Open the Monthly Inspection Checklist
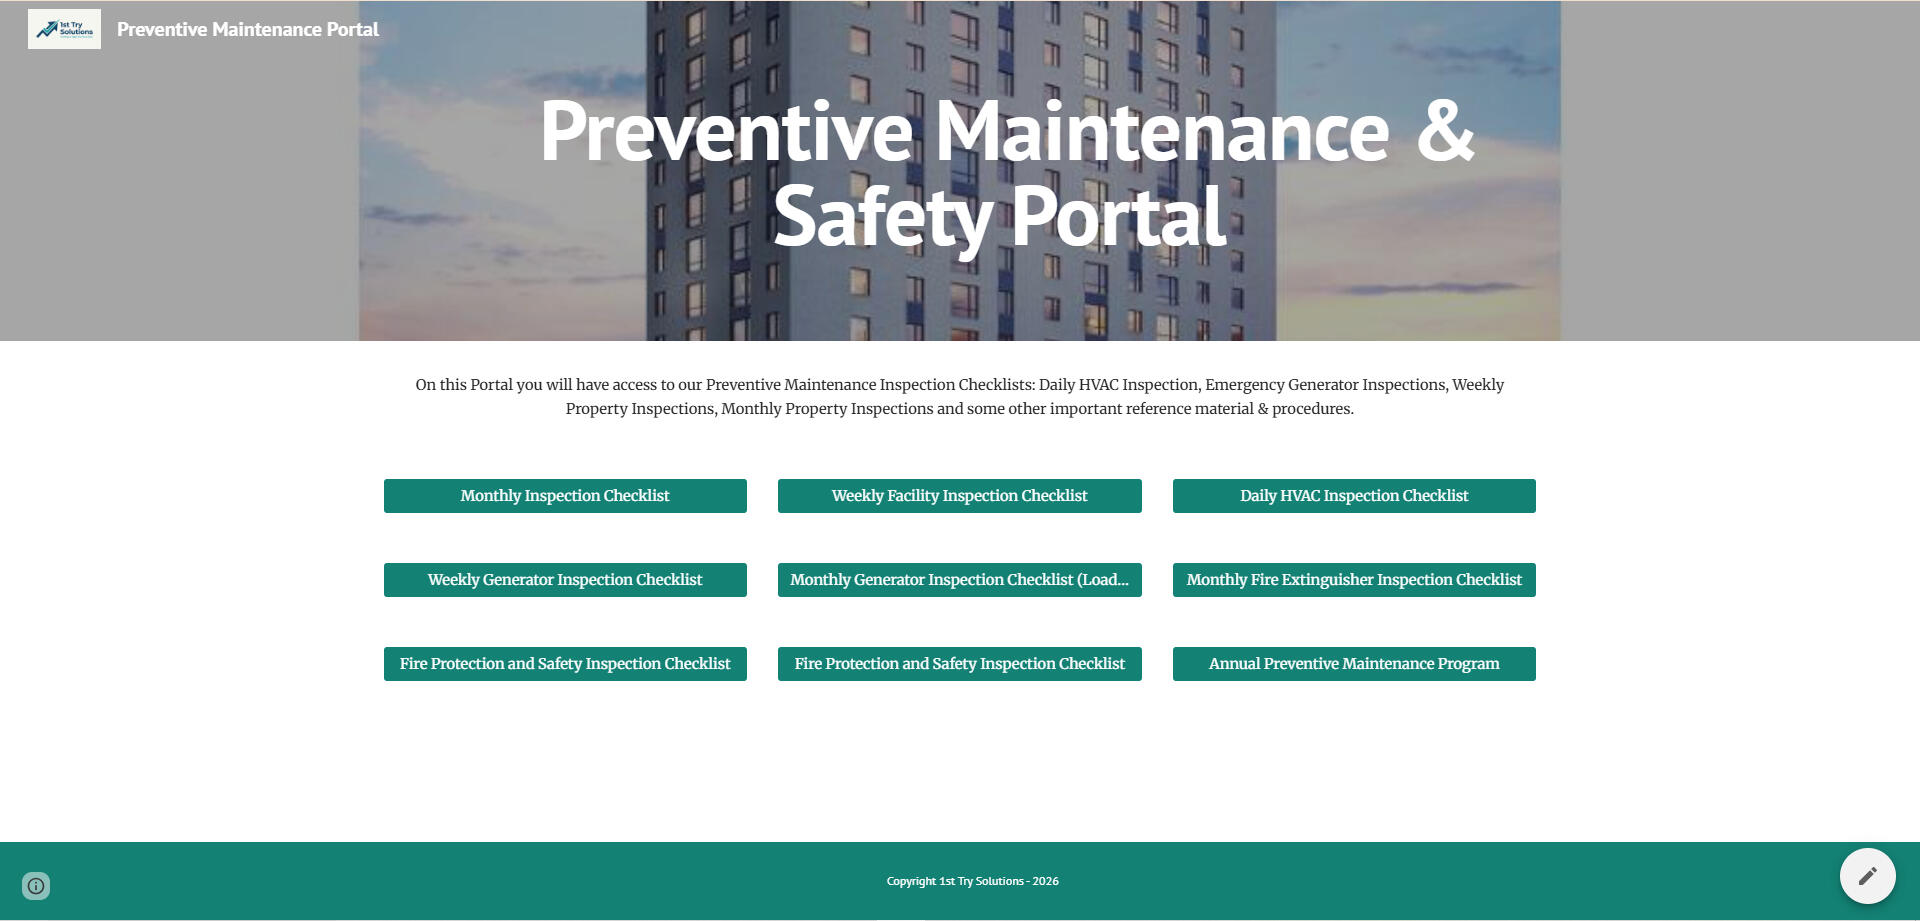Viewport: 1920px width, 921px height. click(x=565, y=496)
